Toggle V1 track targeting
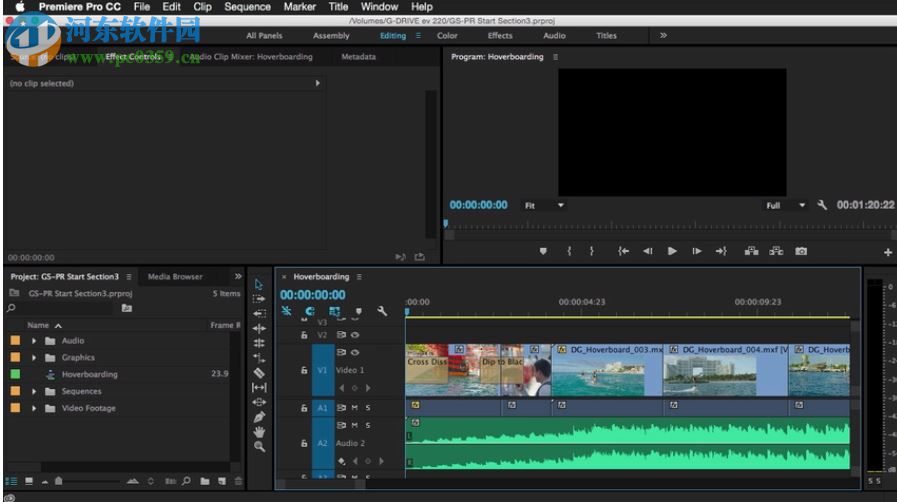Image resolution: width=897 pixels, height=502 pixels. (x=323, y=370)
